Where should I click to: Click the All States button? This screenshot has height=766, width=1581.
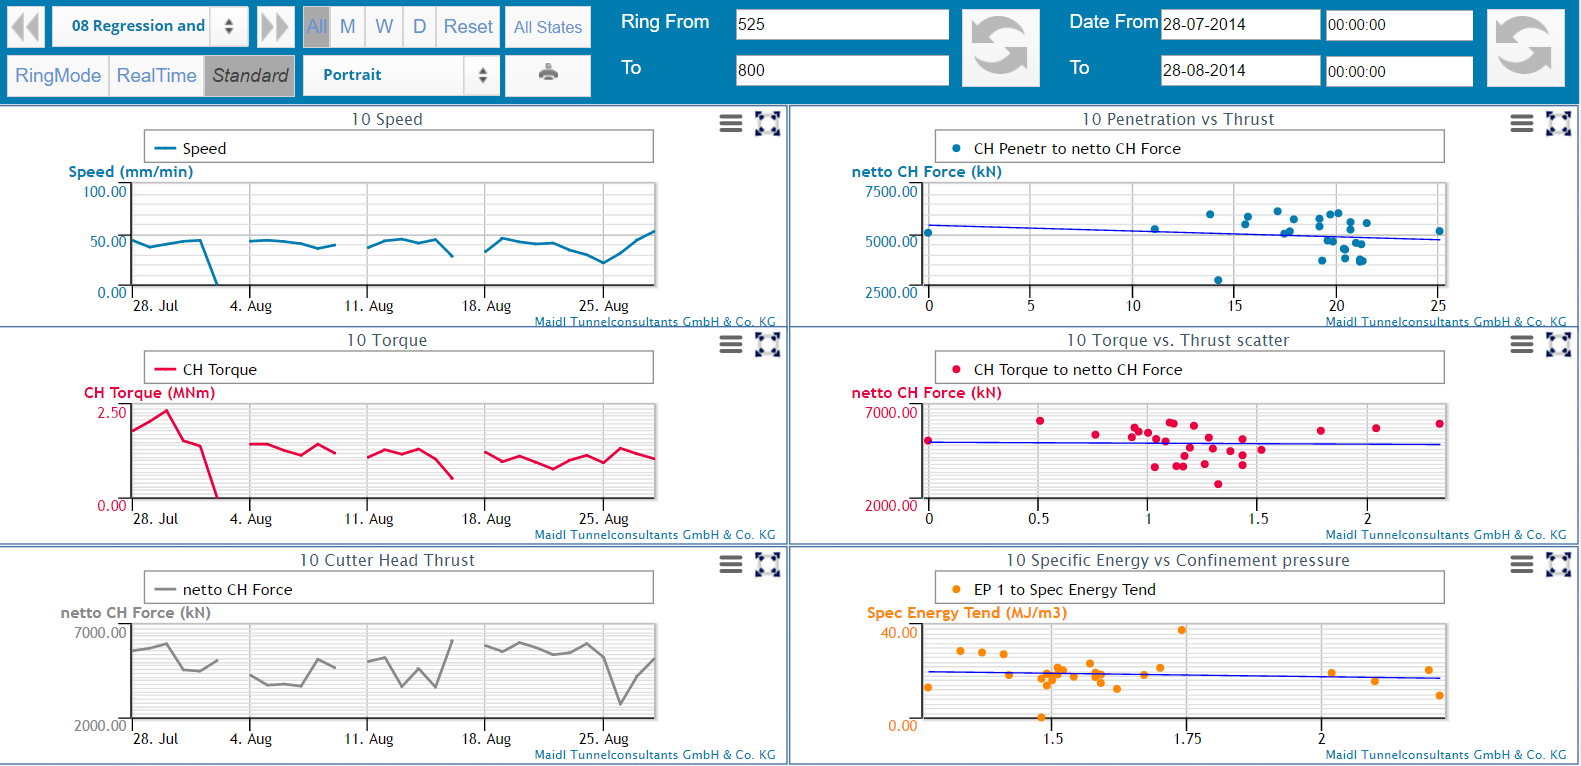(548, 27)
